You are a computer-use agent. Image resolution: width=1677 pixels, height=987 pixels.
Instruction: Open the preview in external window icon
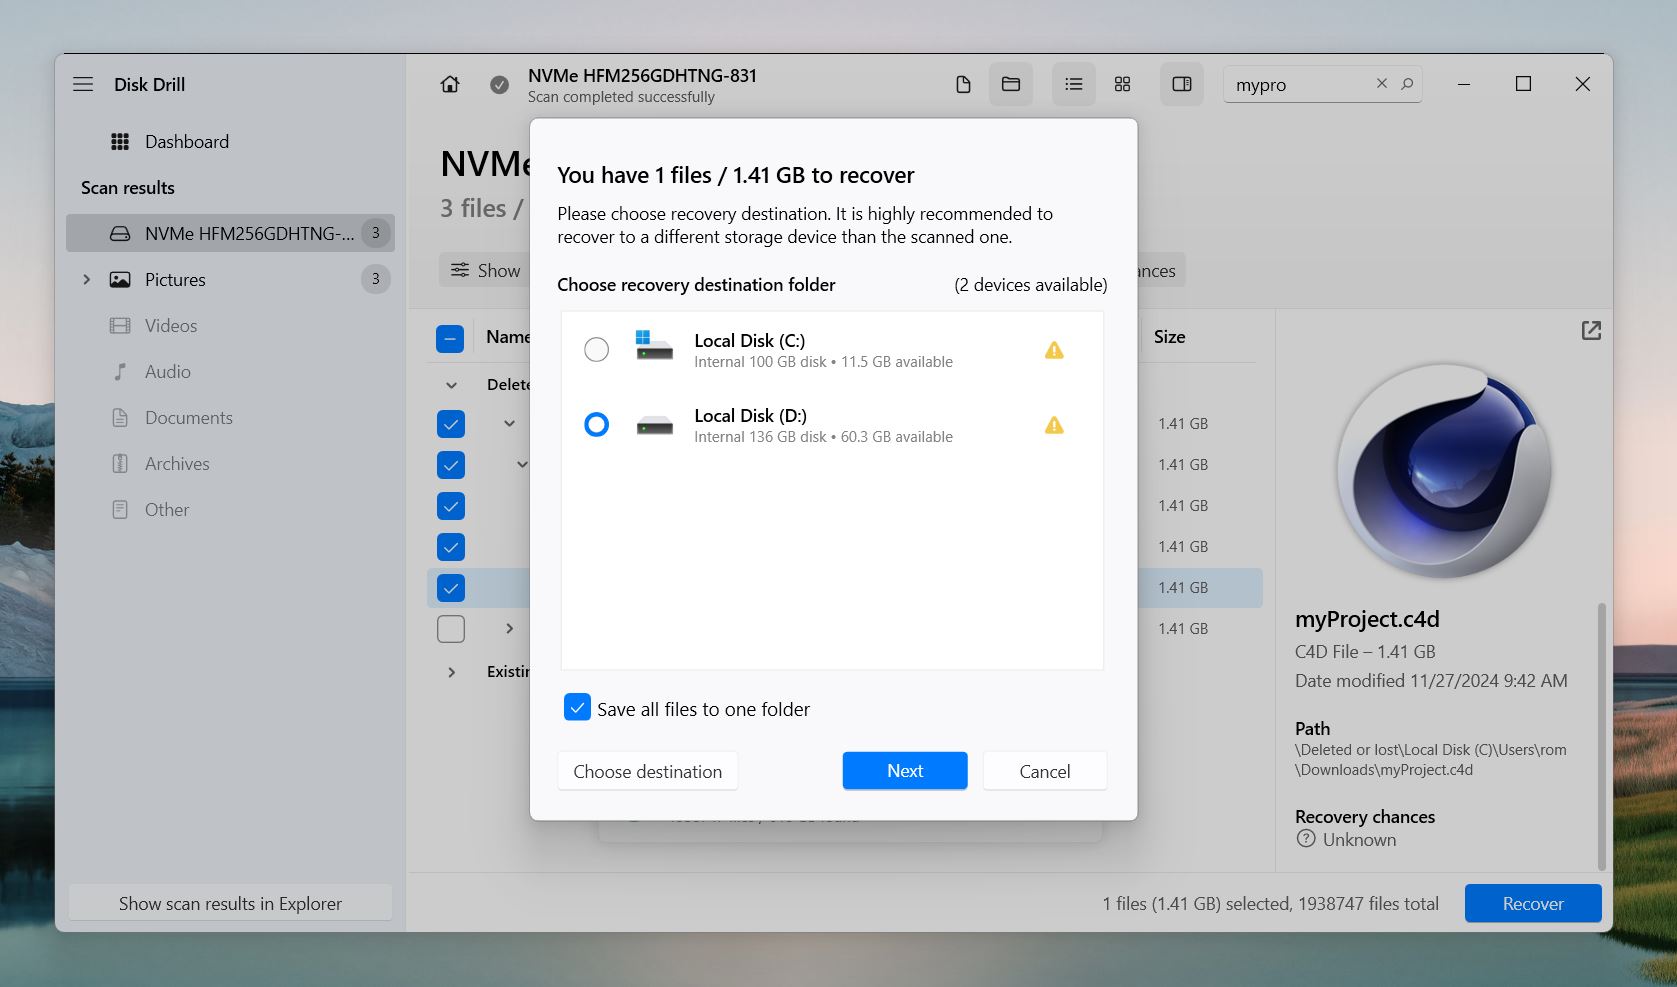(1591, 331)
